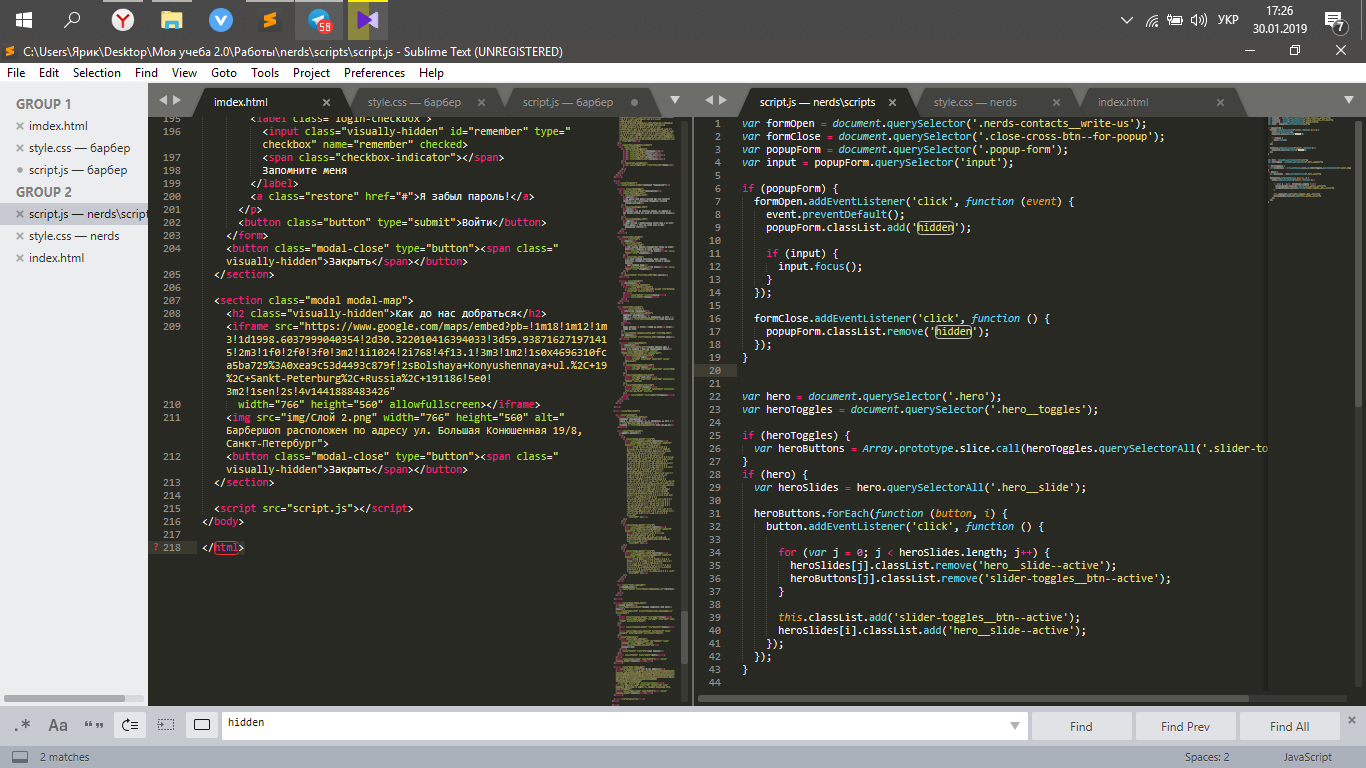Toggle wrap-around search option
This screenshot has height=768, width=1366.
click(x=130, y=725)
